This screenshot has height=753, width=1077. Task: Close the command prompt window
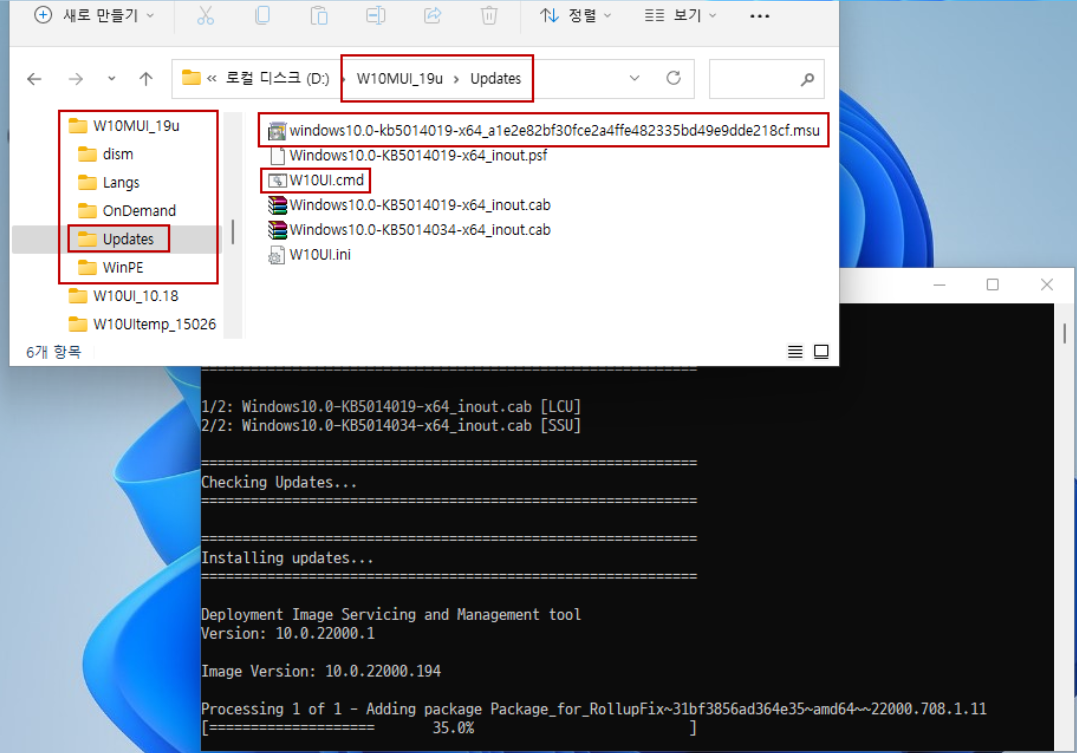click(x=1047, y=284)
